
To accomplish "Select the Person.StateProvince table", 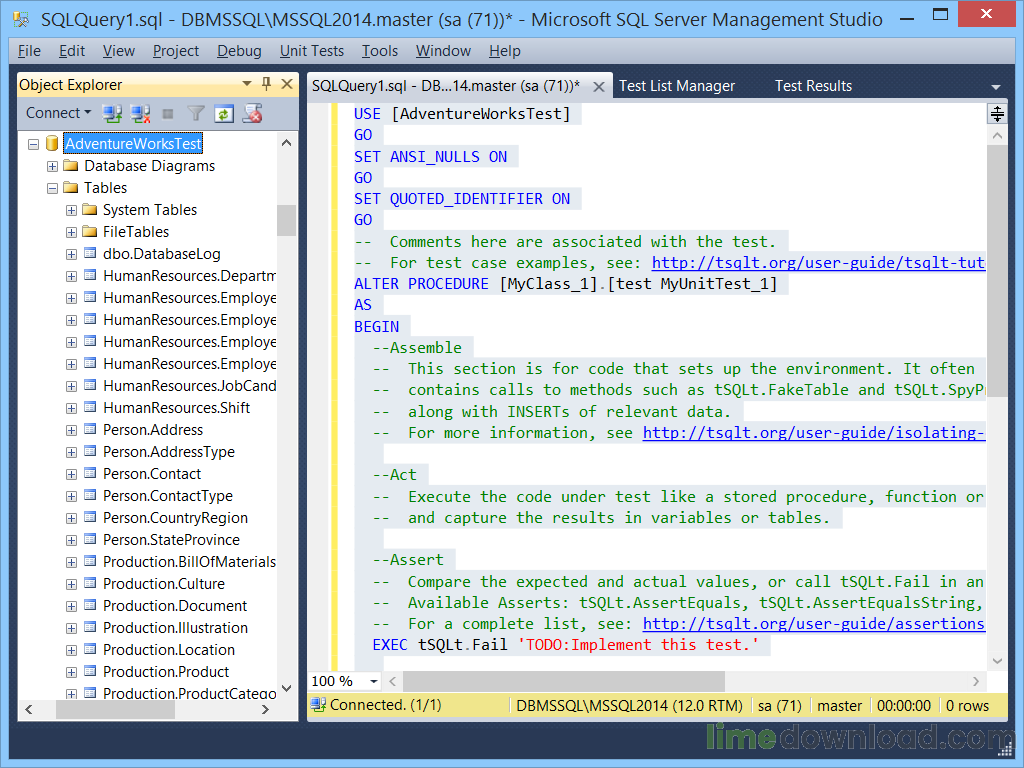I will pyautogui.click(x=171, y=539).
